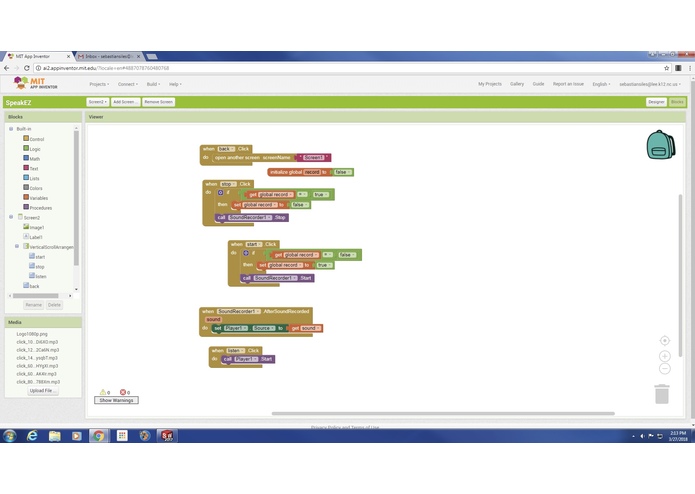Open the Guide link
695x494 pixels.
pyautogui.click(x=538, y=84)
